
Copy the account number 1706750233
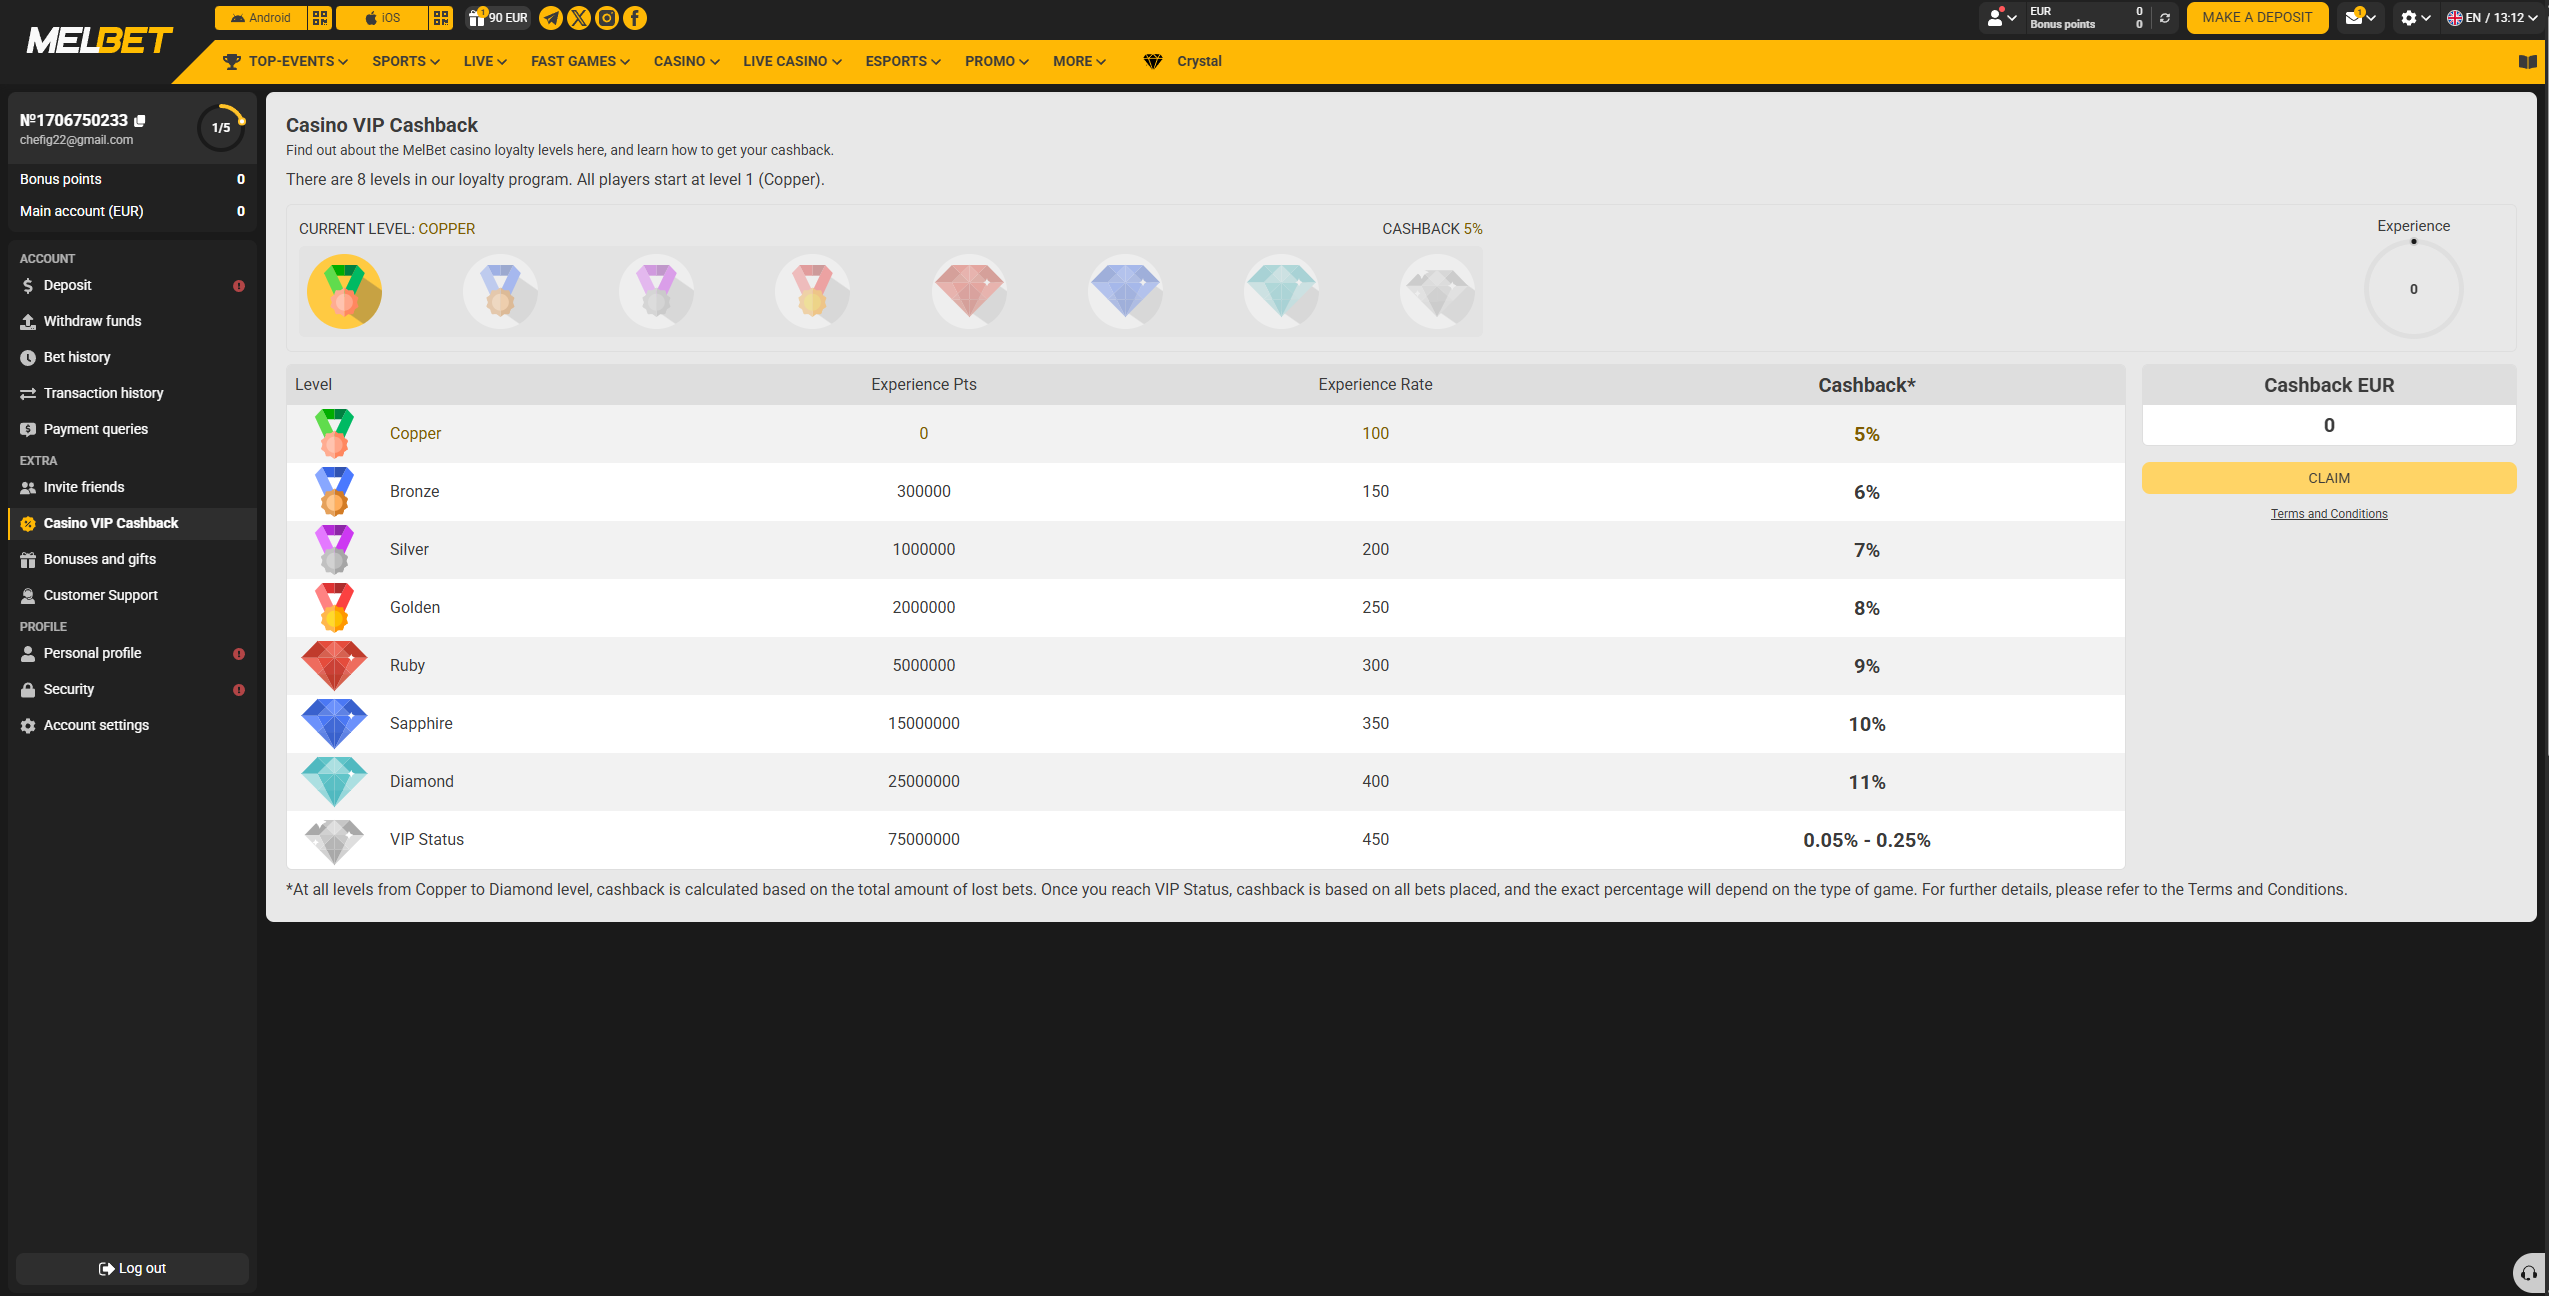point(140,121)
